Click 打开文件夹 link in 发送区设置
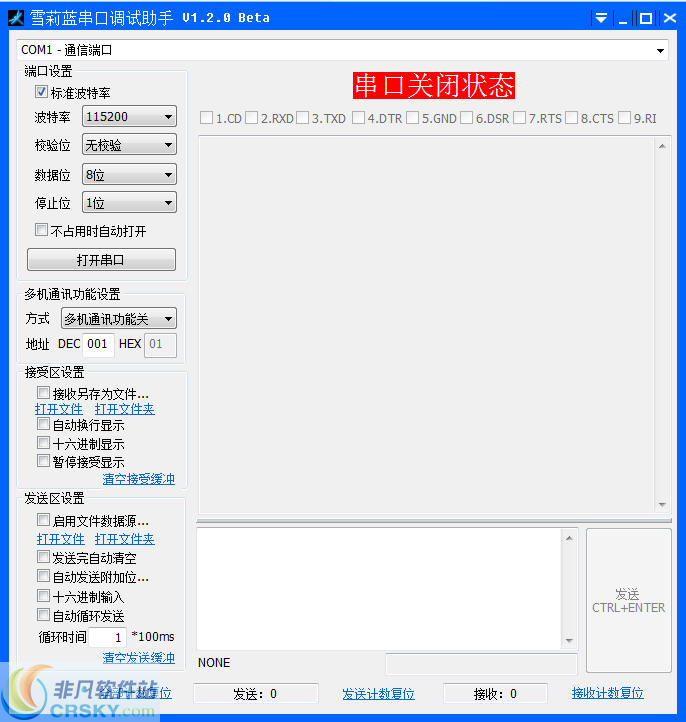The image size is (686, 722). point(125,539)
